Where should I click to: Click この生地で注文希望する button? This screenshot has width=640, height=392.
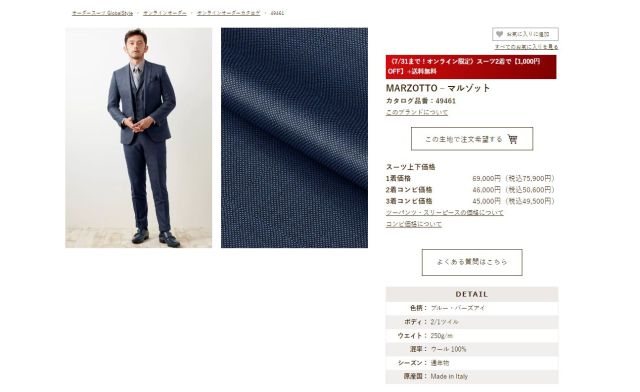(472, 139)
